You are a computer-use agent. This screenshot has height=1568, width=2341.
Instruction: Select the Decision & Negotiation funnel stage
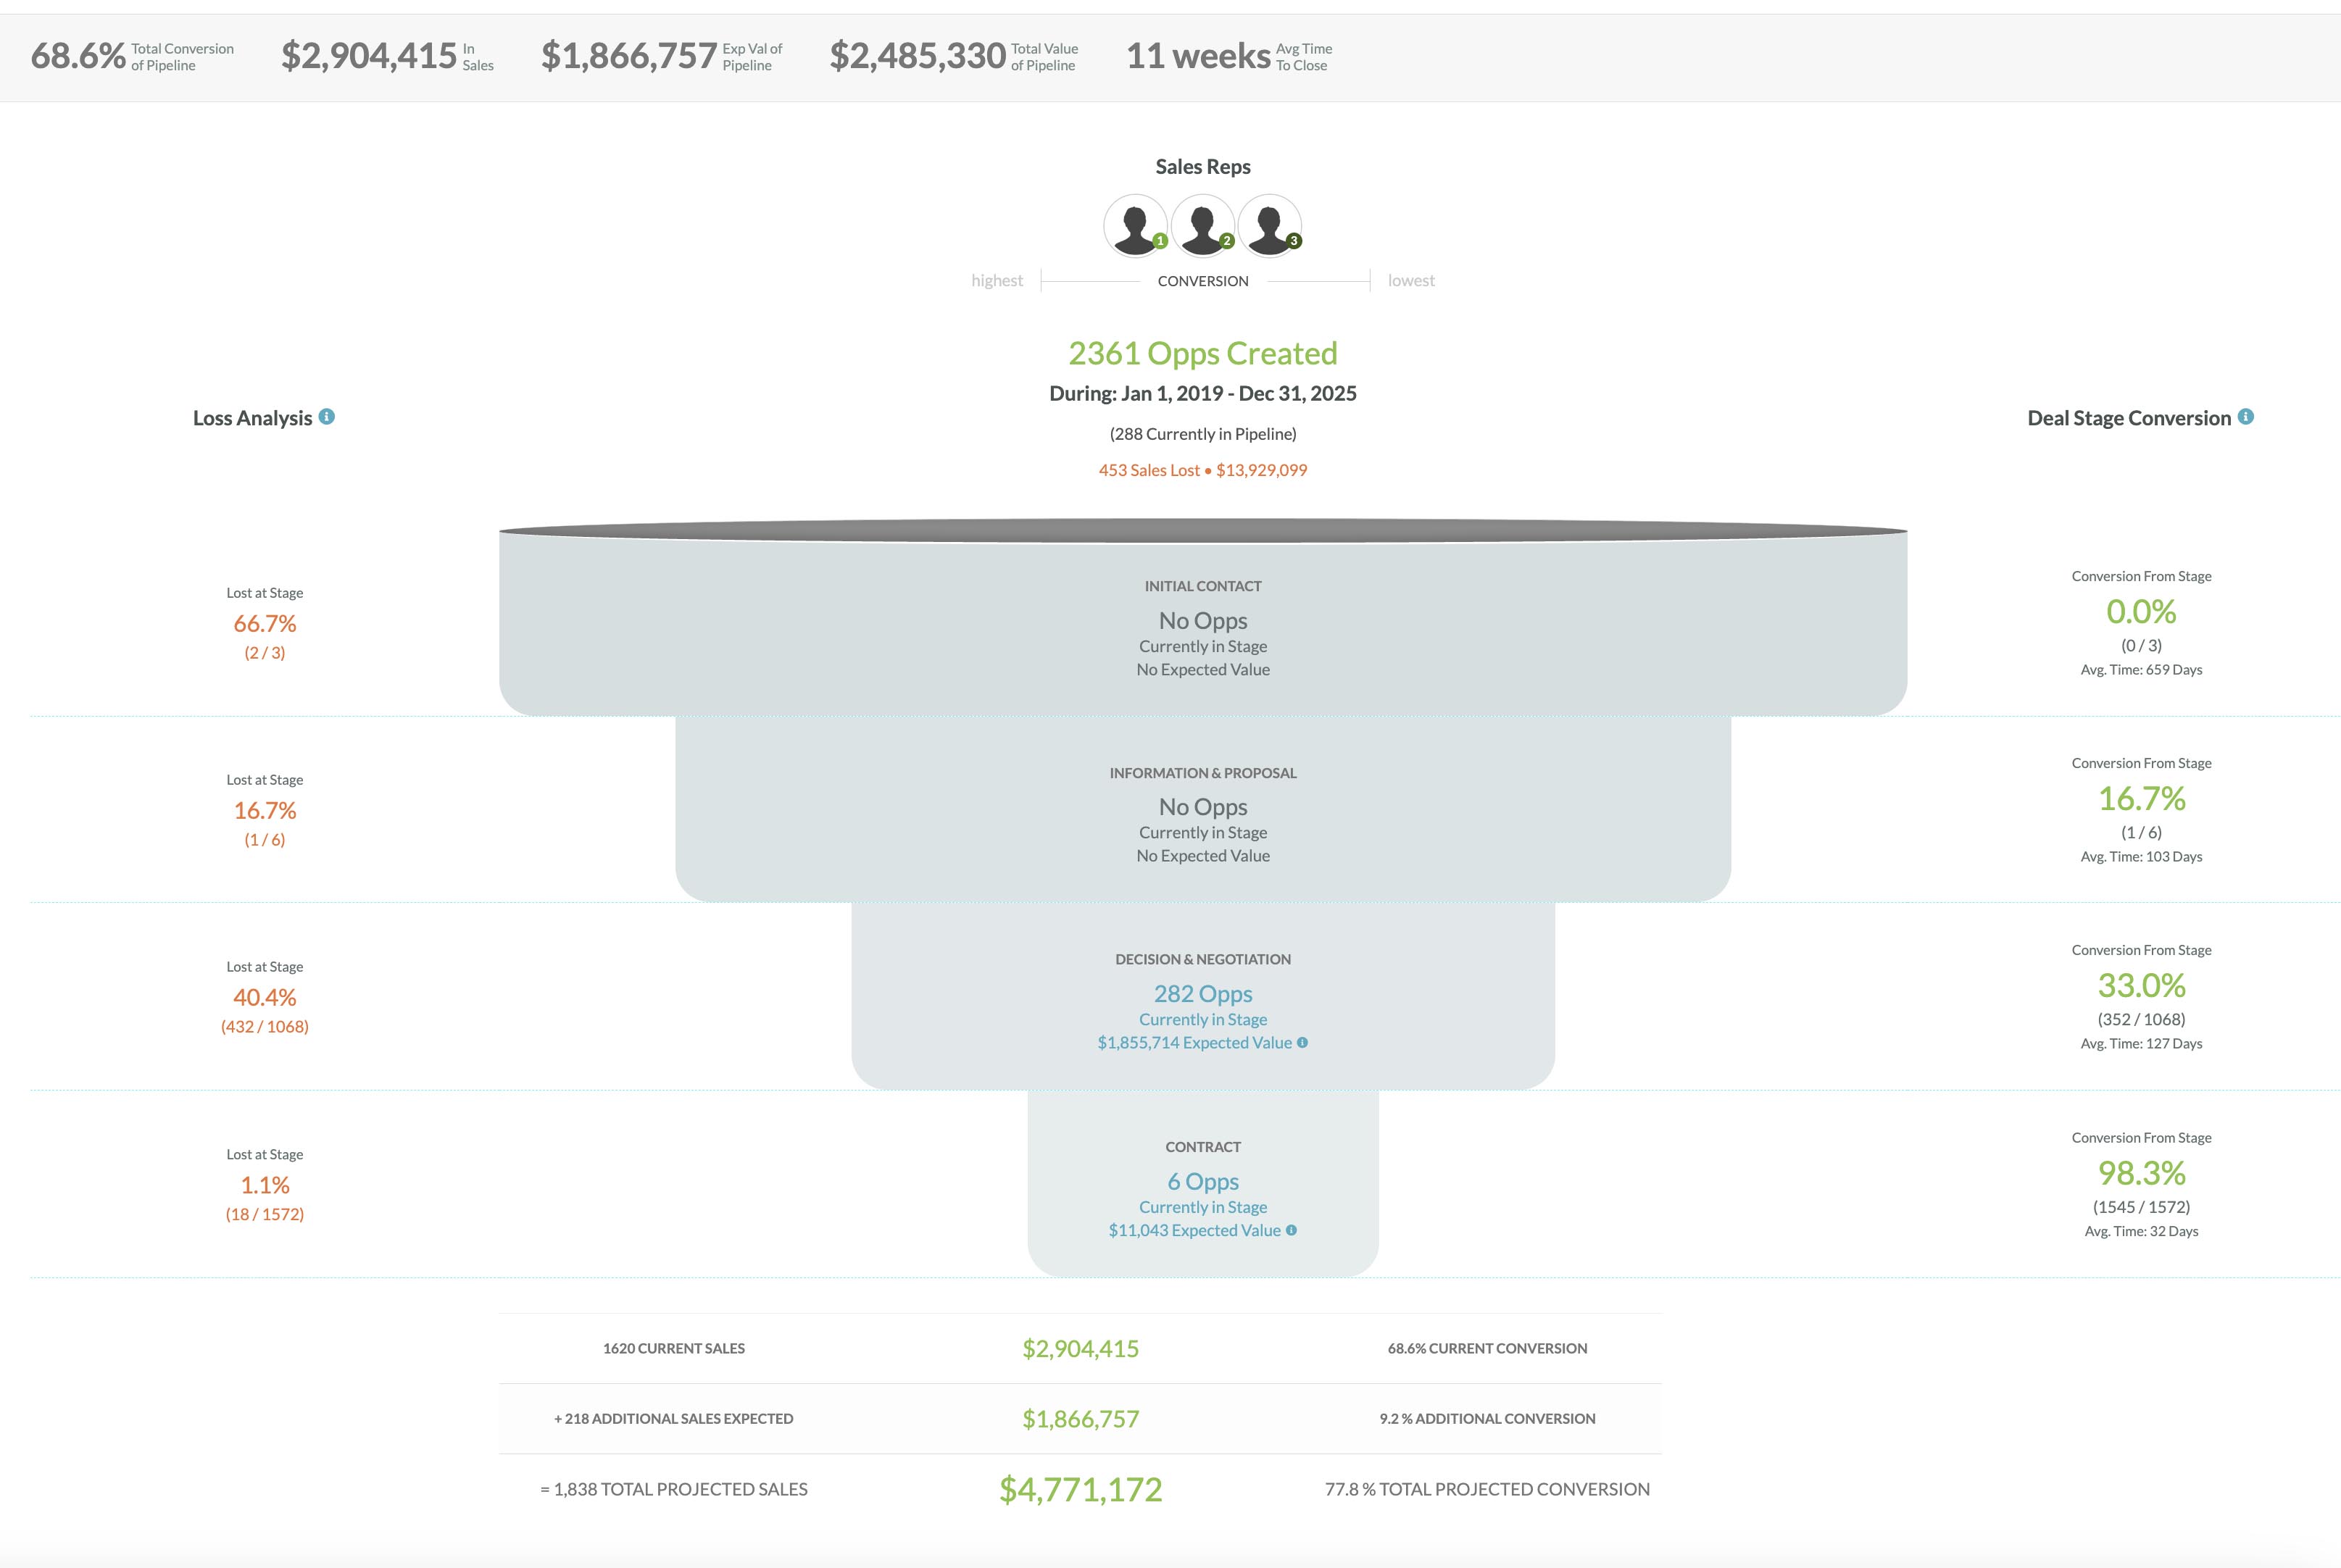1203,996
